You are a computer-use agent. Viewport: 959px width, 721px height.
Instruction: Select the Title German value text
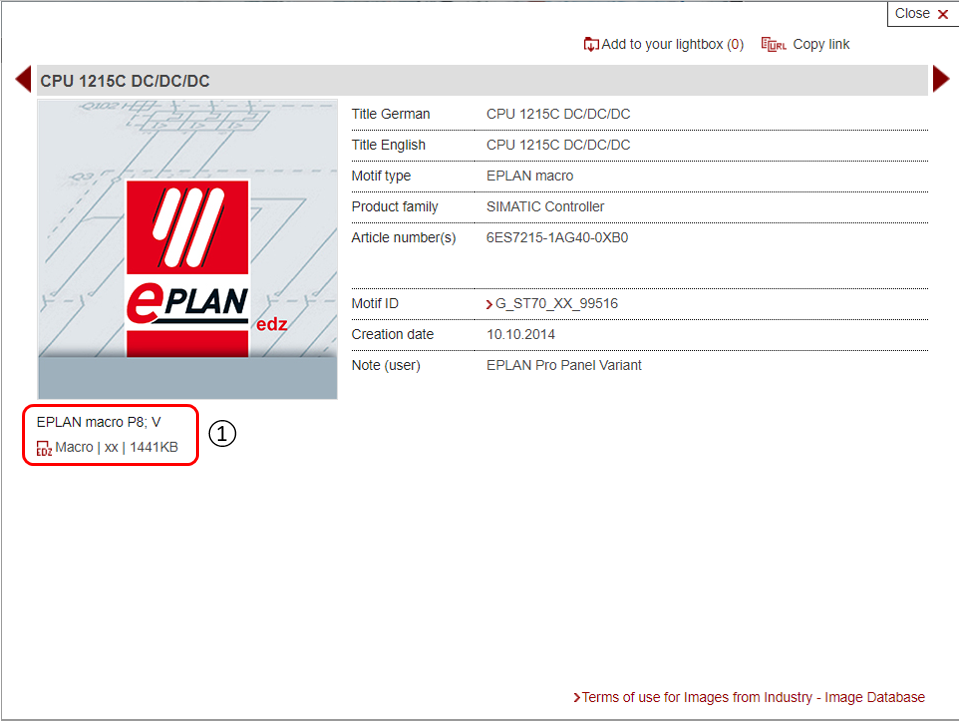point(558,114)
